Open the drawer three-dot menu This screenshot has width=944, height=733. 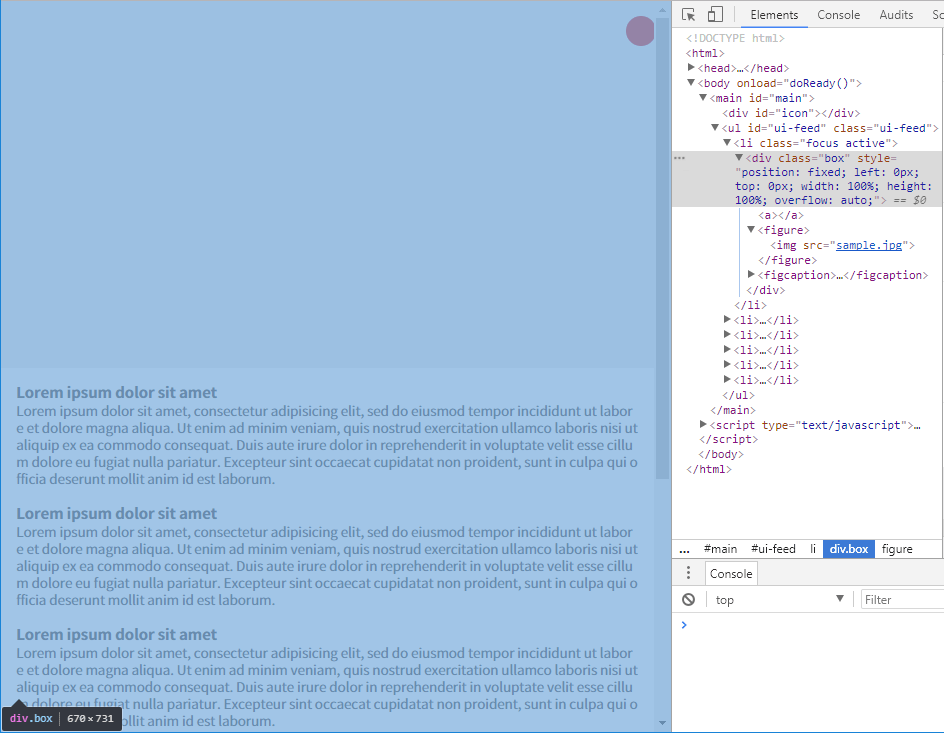click(x=688, y=573)
